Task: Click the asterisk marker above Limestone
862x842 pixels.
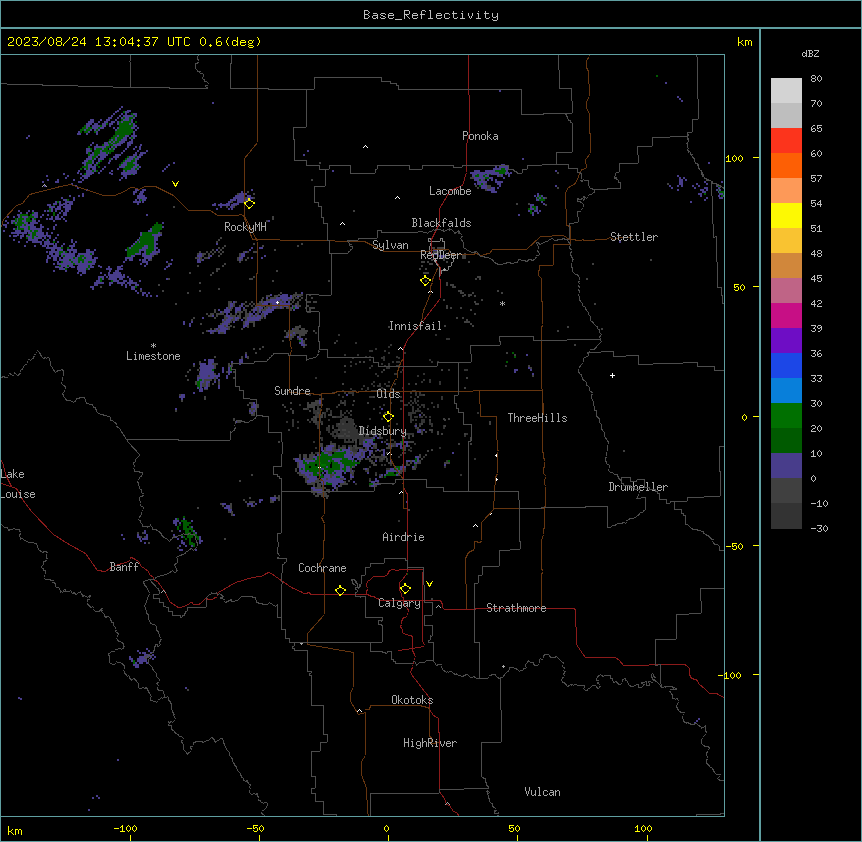Action: coord(153,346)
